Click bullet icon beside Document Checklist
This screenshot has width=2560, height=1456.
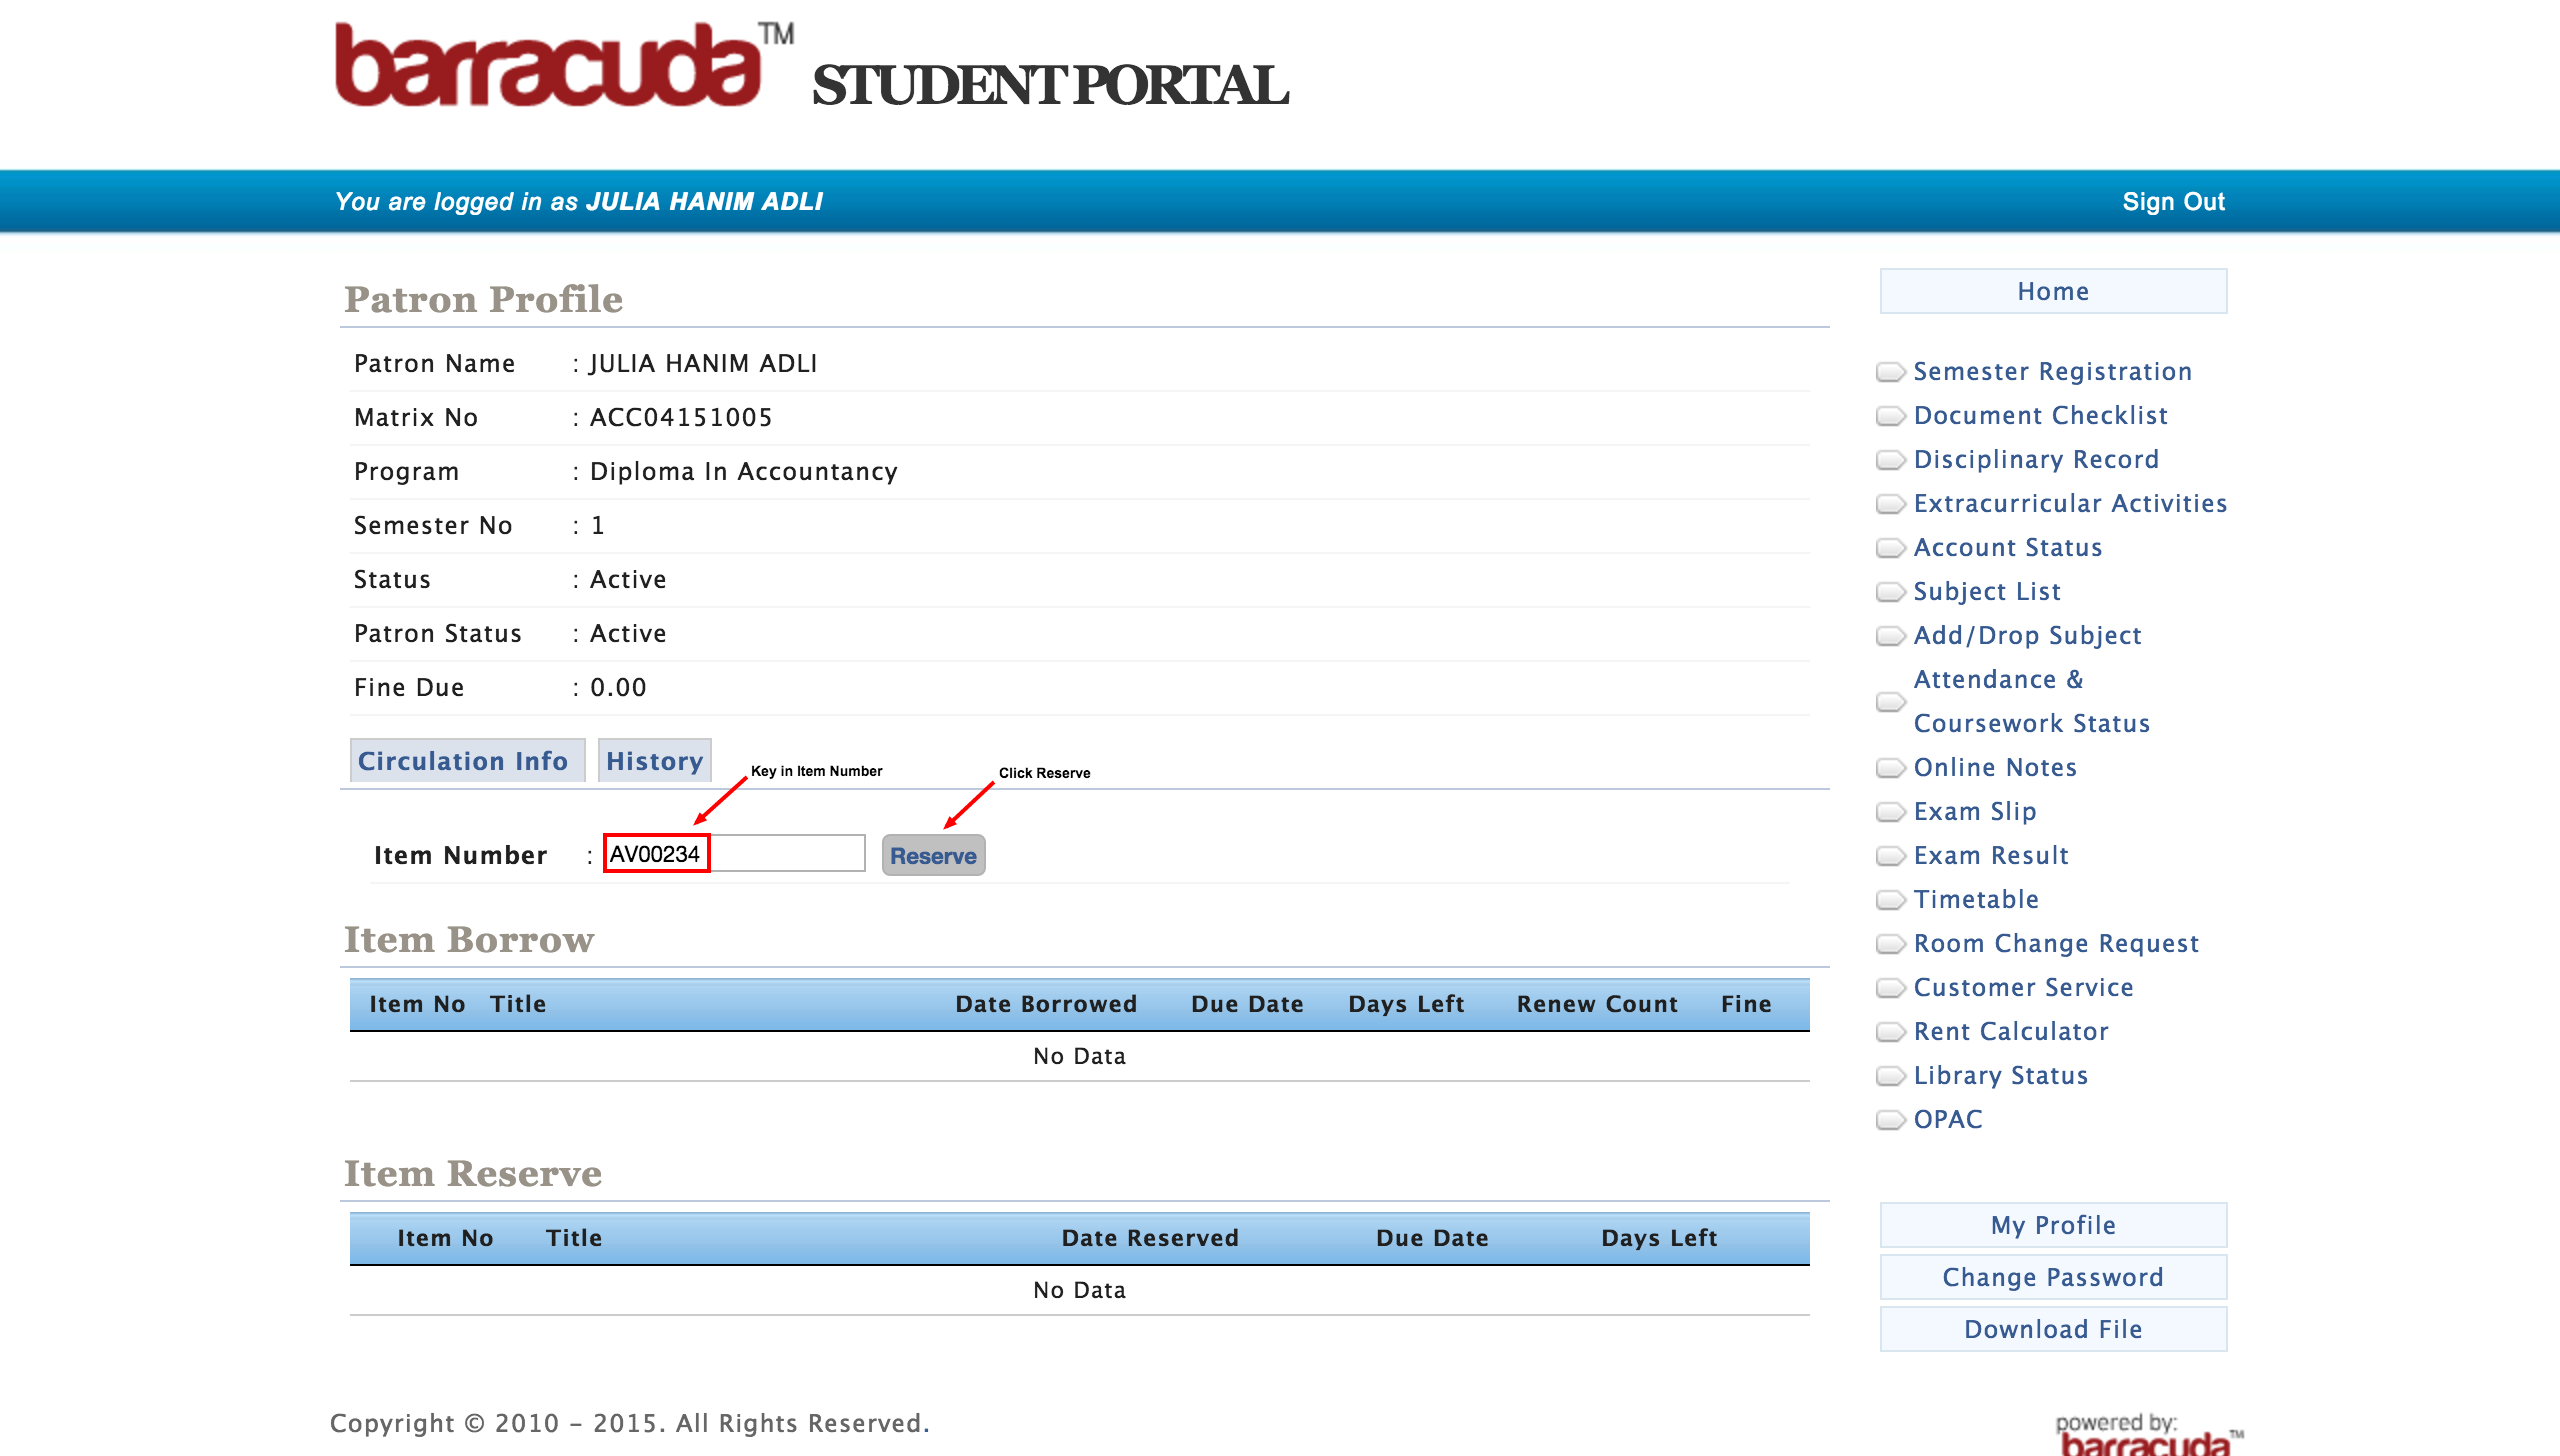click(x=1890, y=416)
